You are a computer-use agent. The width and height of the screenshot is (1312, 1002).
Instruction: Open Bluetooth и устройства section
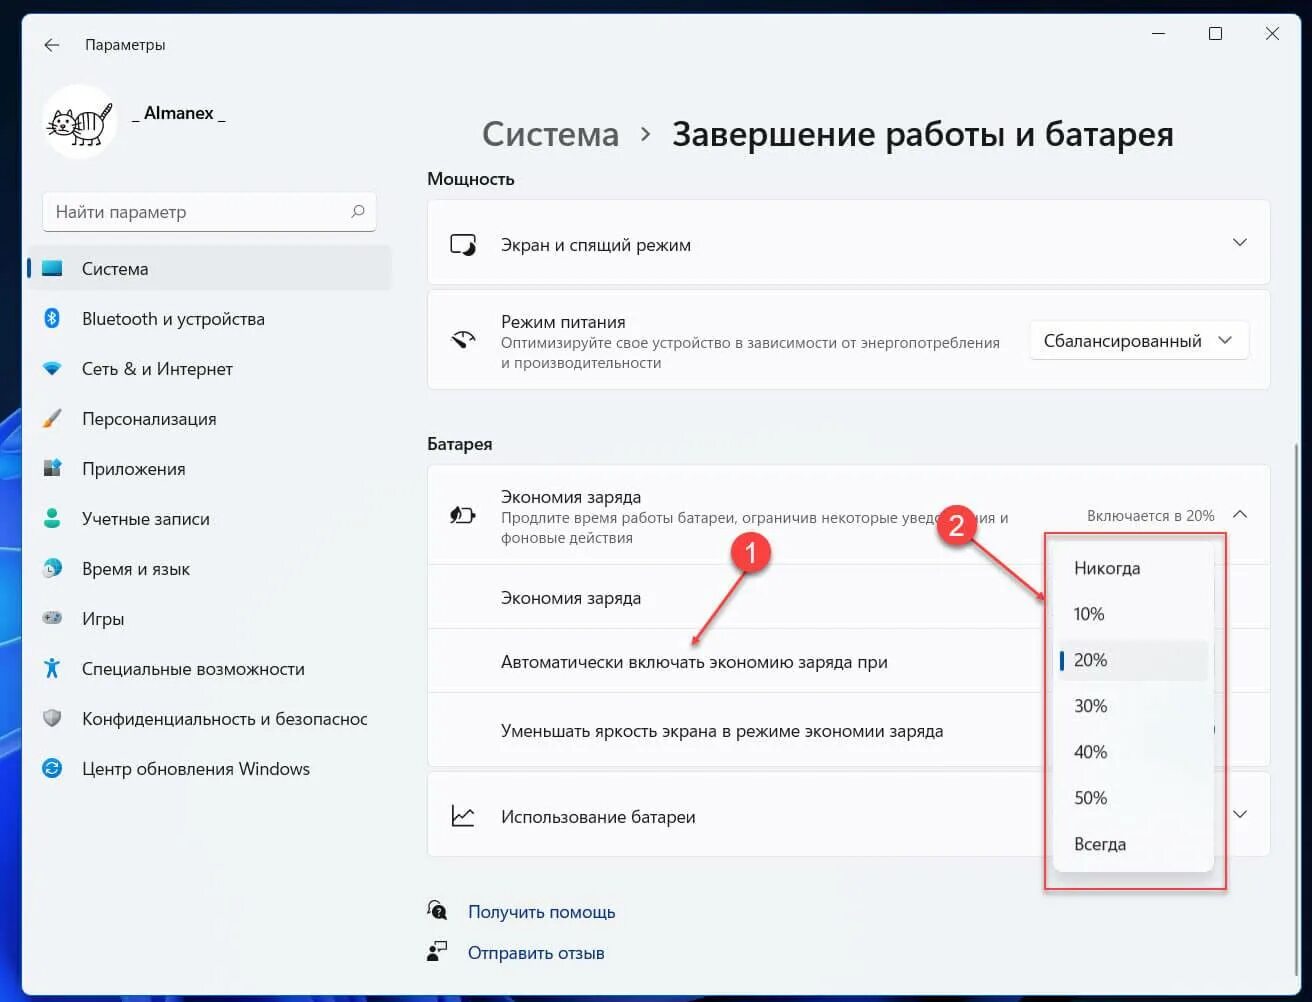208,319
